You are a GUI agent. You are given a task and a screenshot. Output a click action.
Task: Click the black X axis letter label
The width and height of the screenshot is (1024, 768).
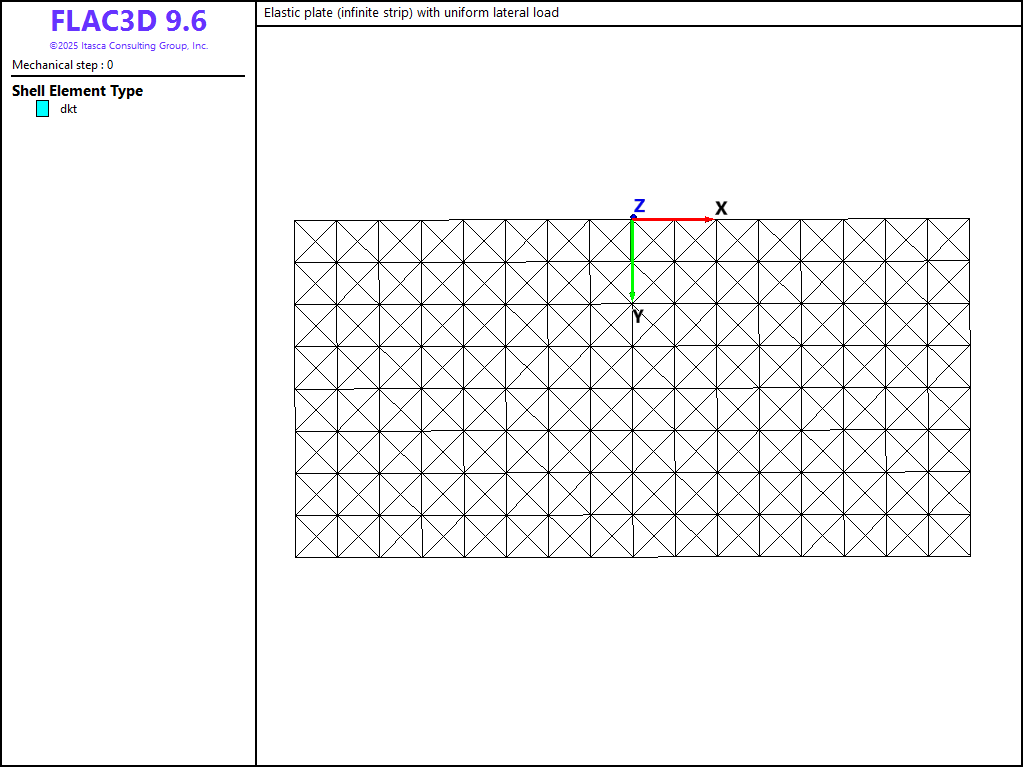click(x=721, y=208)
